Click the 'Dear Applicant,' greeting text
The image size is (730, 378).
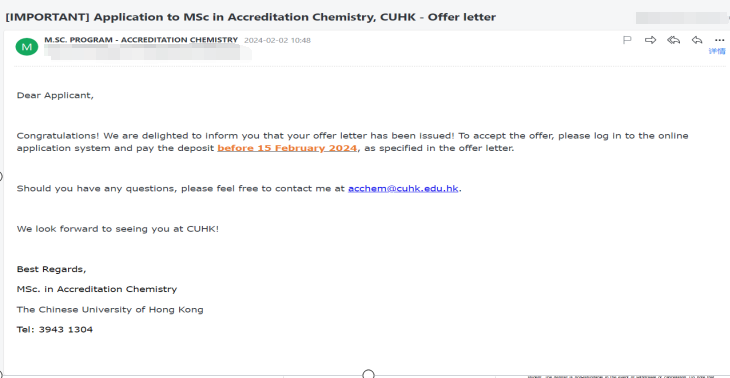[55, 95]
